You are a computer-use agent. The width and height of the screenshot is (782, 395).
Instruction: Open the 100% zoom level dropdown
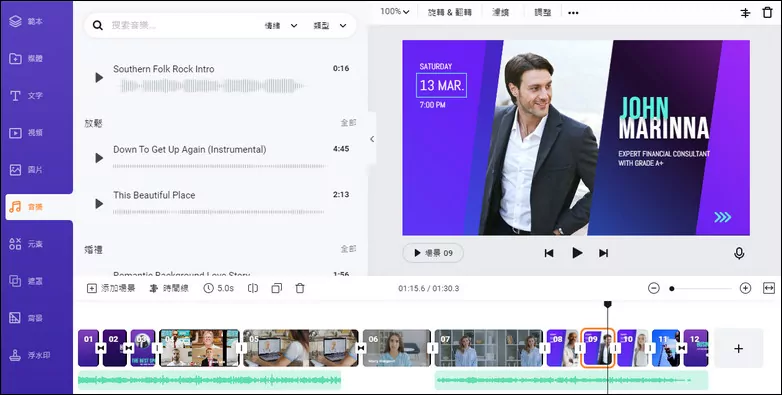pyautogui.click(x=395, y=11)
